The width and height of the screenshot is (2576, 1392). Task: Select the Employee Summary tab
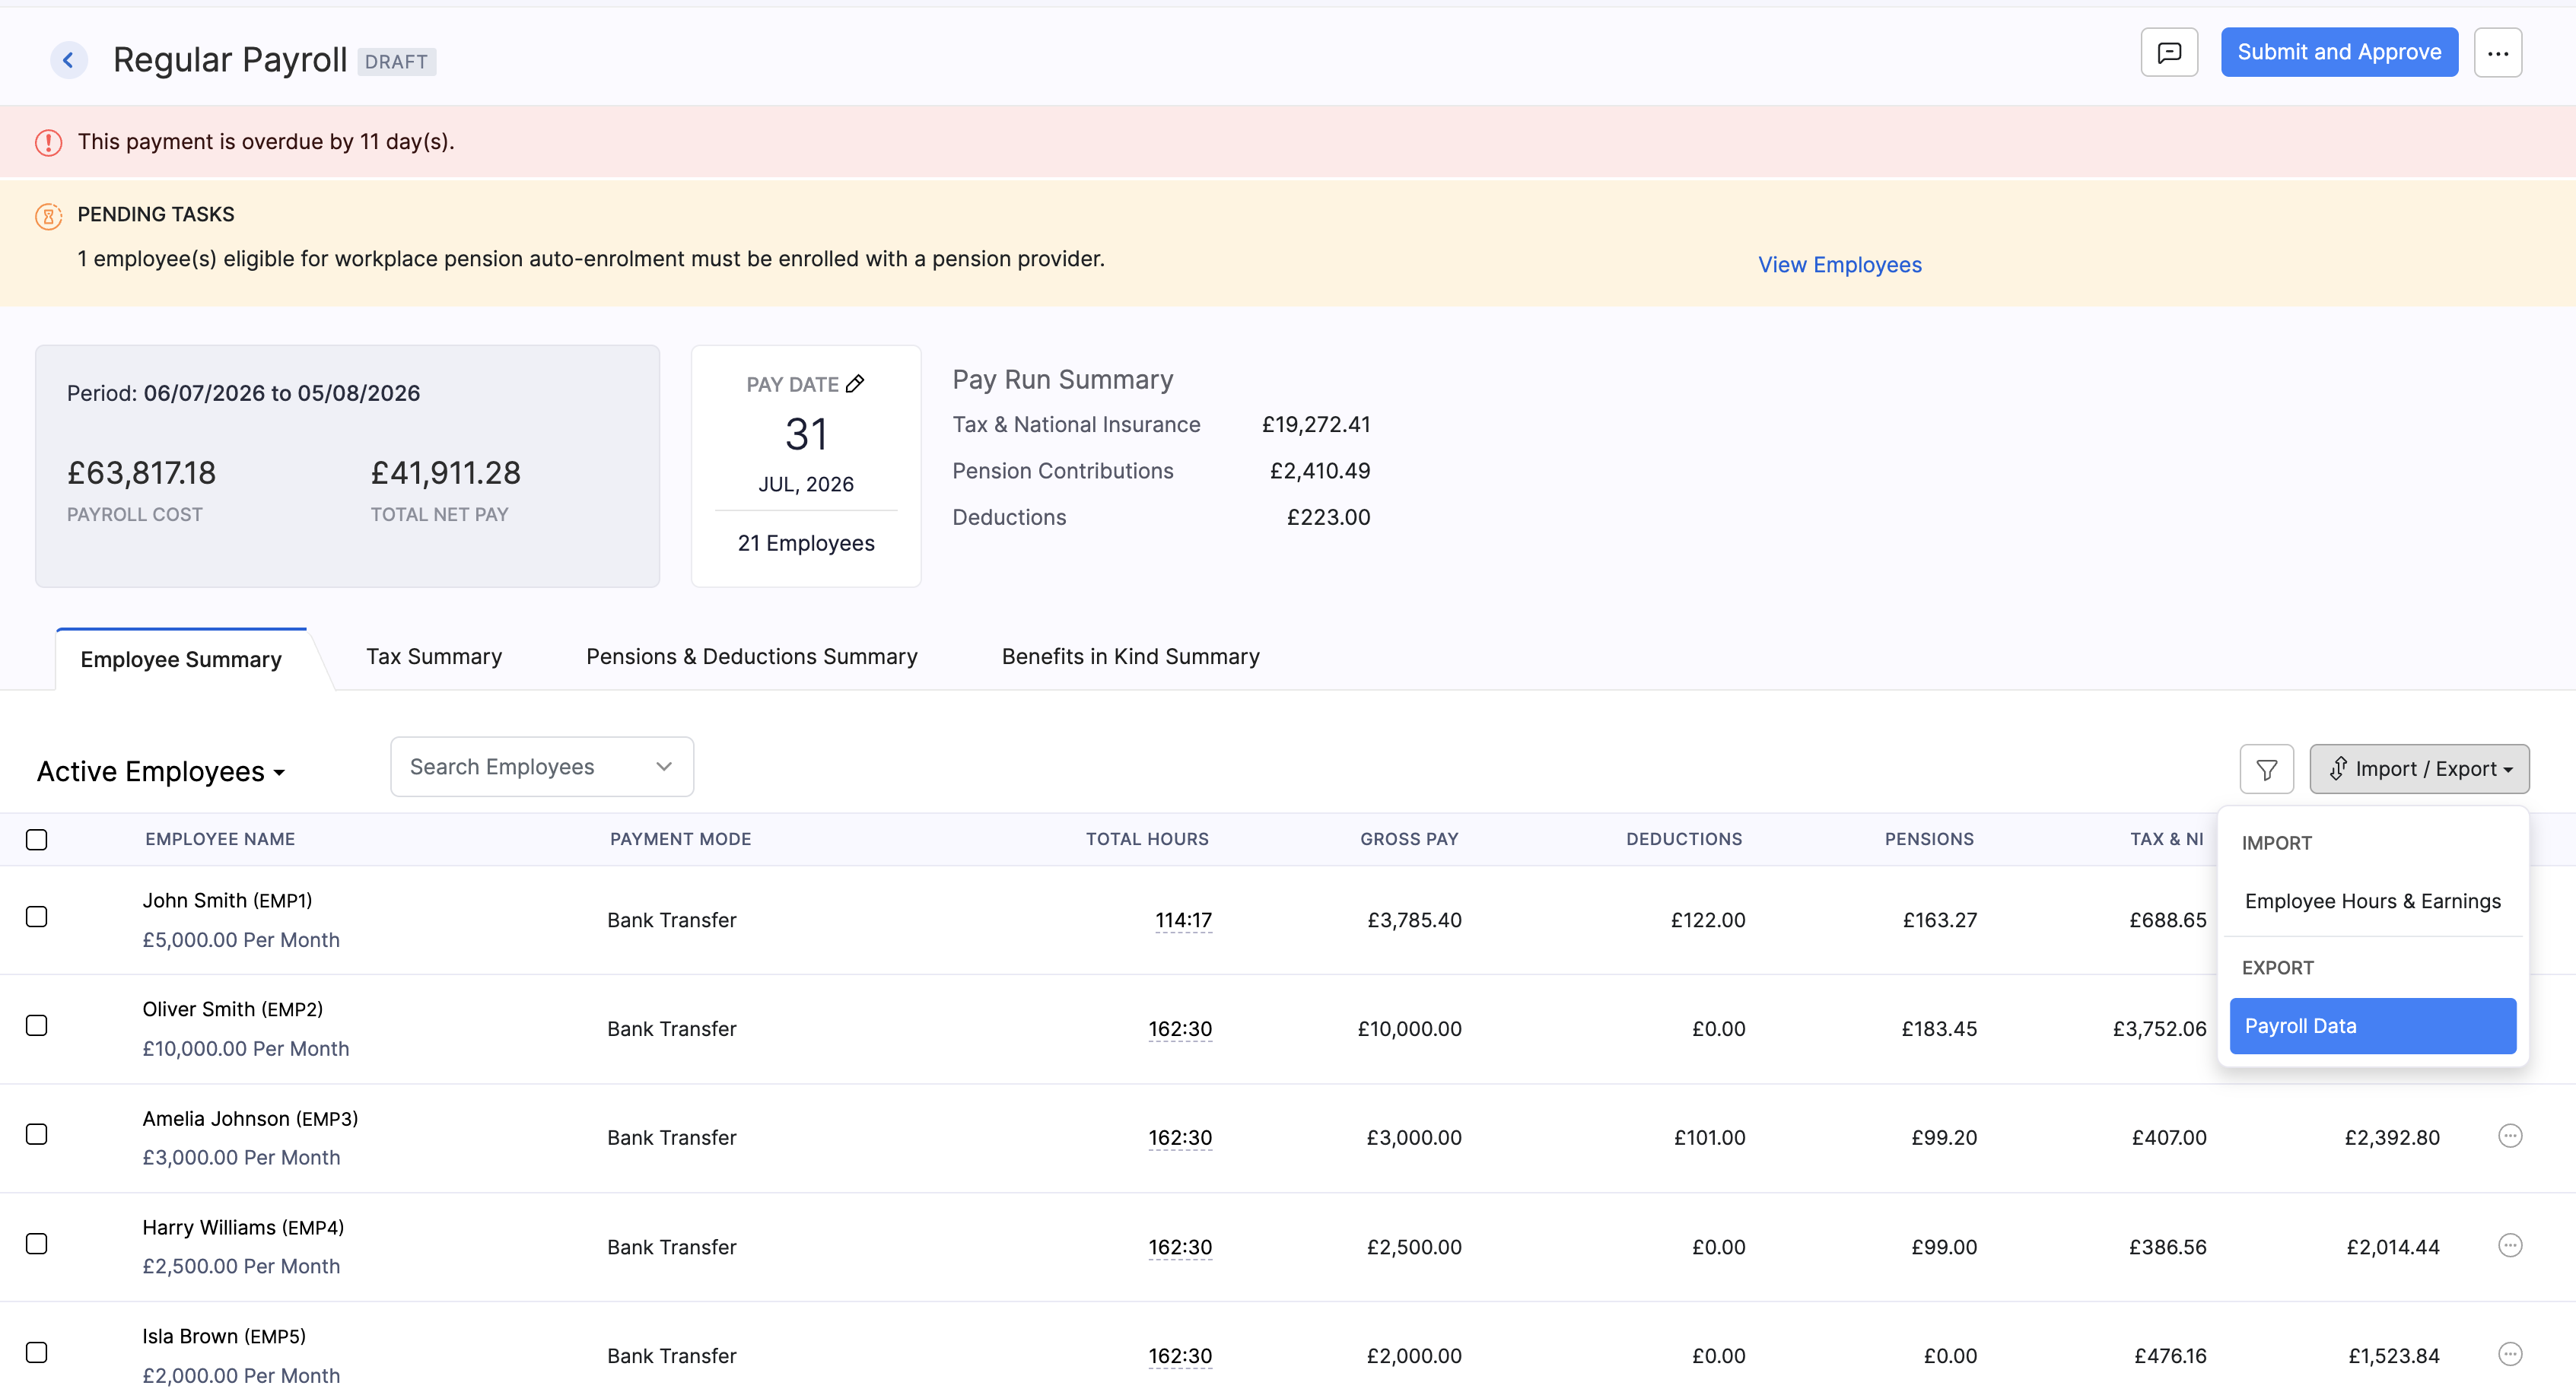(x=181, y=660)
